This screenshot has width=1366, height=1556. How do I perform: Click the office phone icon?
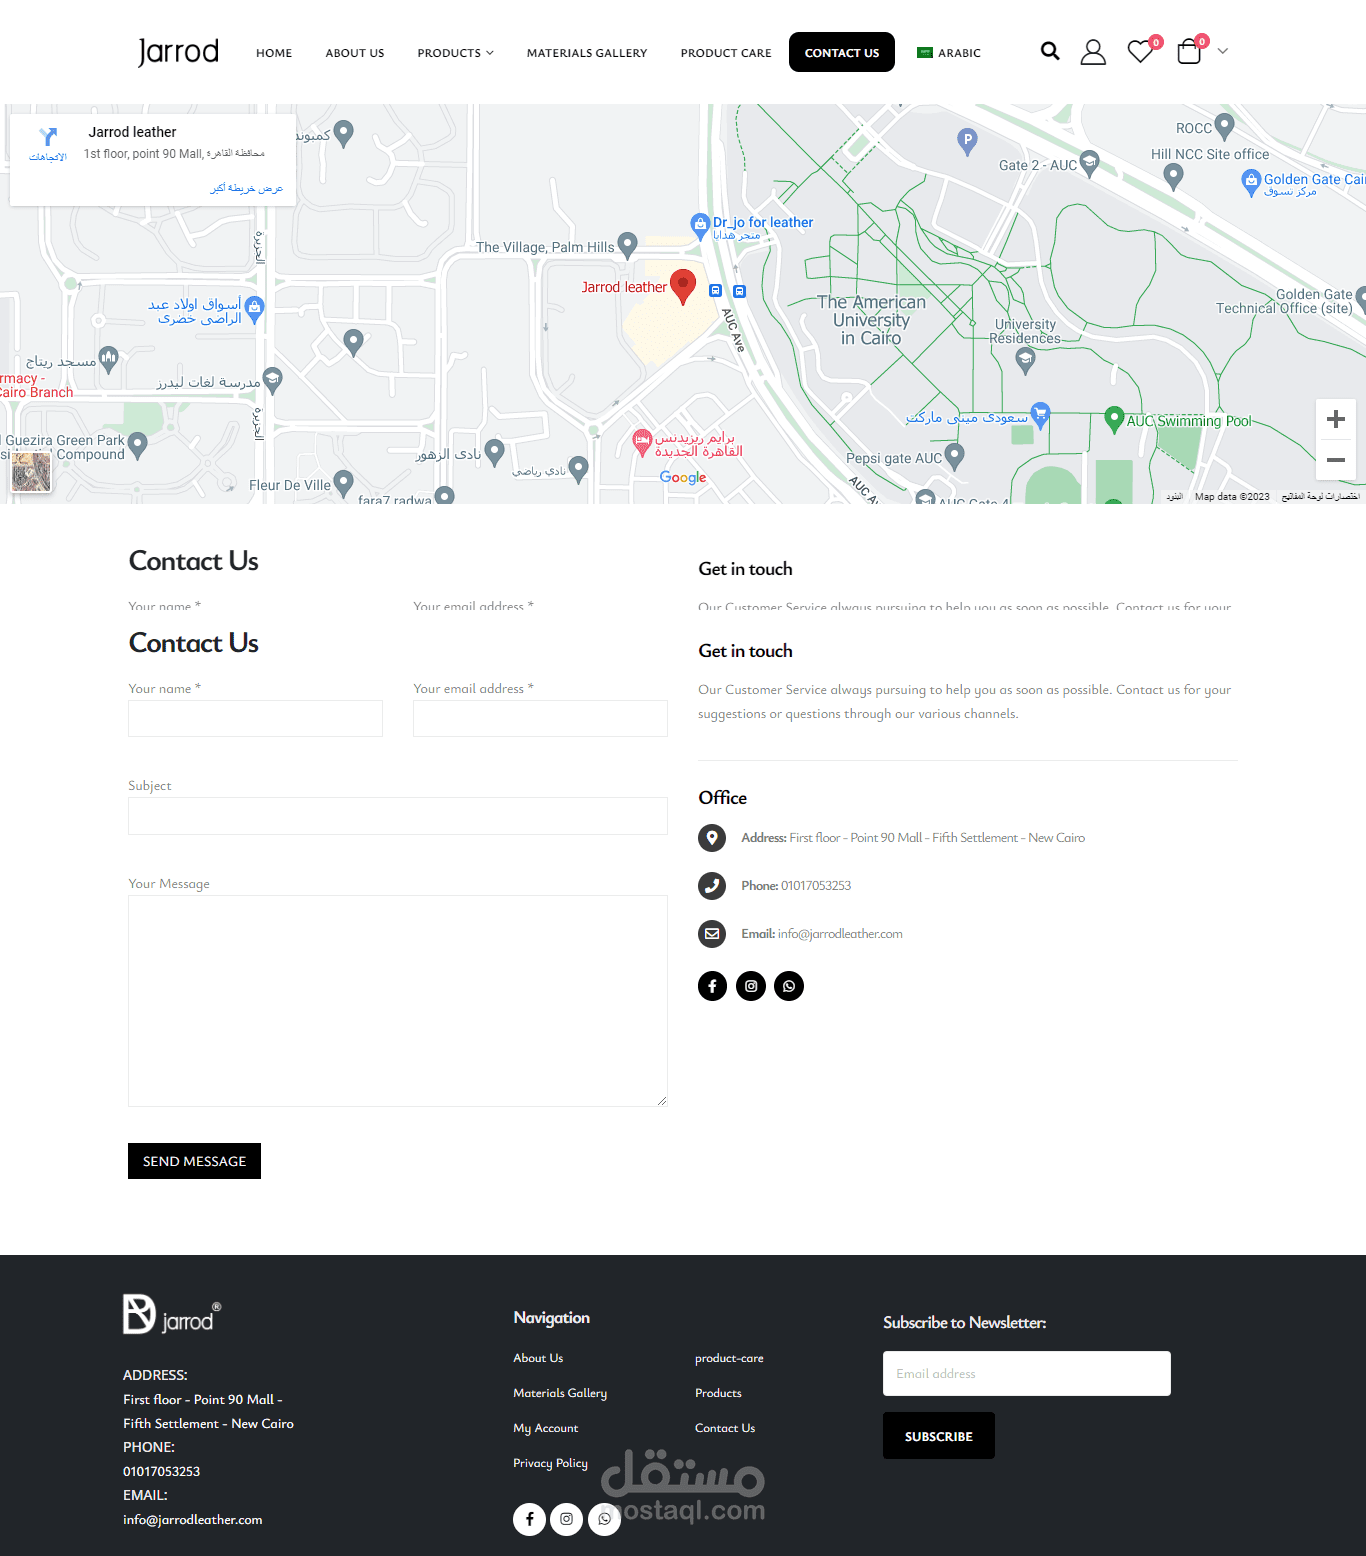[x=712, y=886]
